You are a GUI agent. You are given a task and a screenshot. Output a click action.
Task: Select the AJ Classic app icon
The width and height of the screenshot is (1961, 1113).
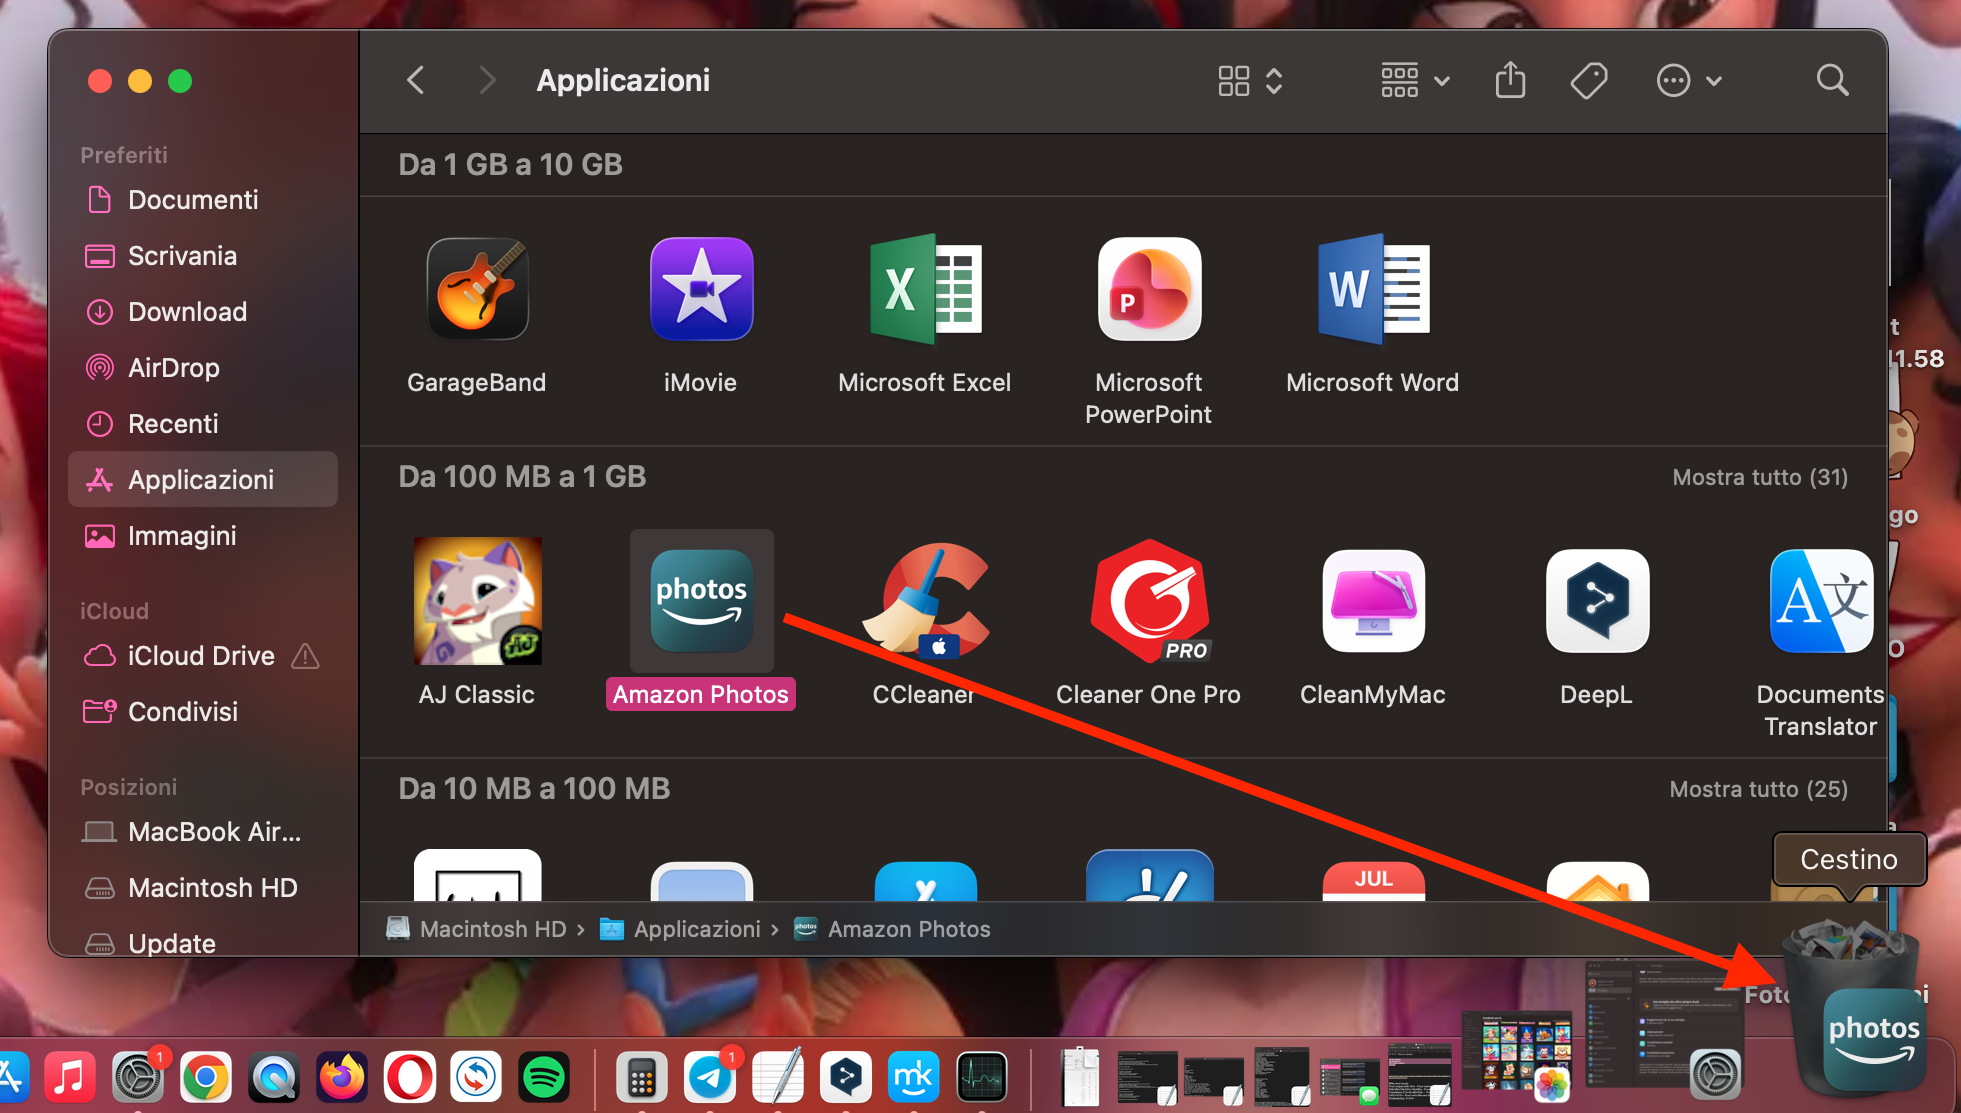tap(477, 601)
